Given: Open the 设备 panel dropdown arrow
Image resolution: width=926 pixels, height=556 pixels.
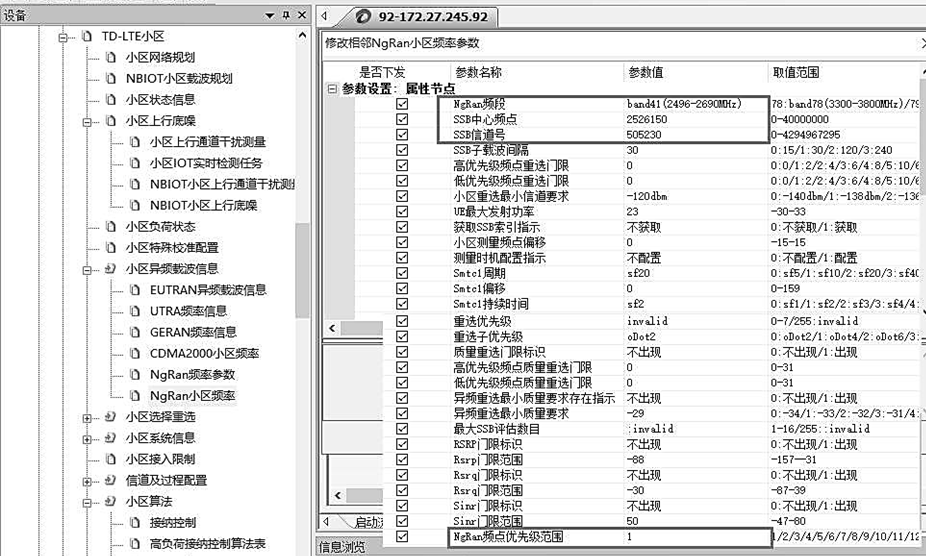Looking at the screenshot, I should pyautogui.click(x=270, y=15).
